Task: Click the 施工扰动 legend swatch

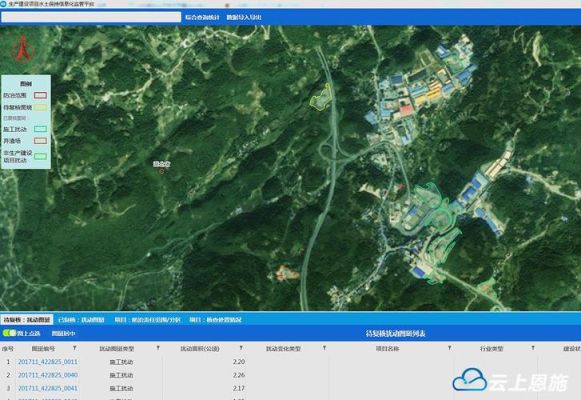Action: coord(40,129)
